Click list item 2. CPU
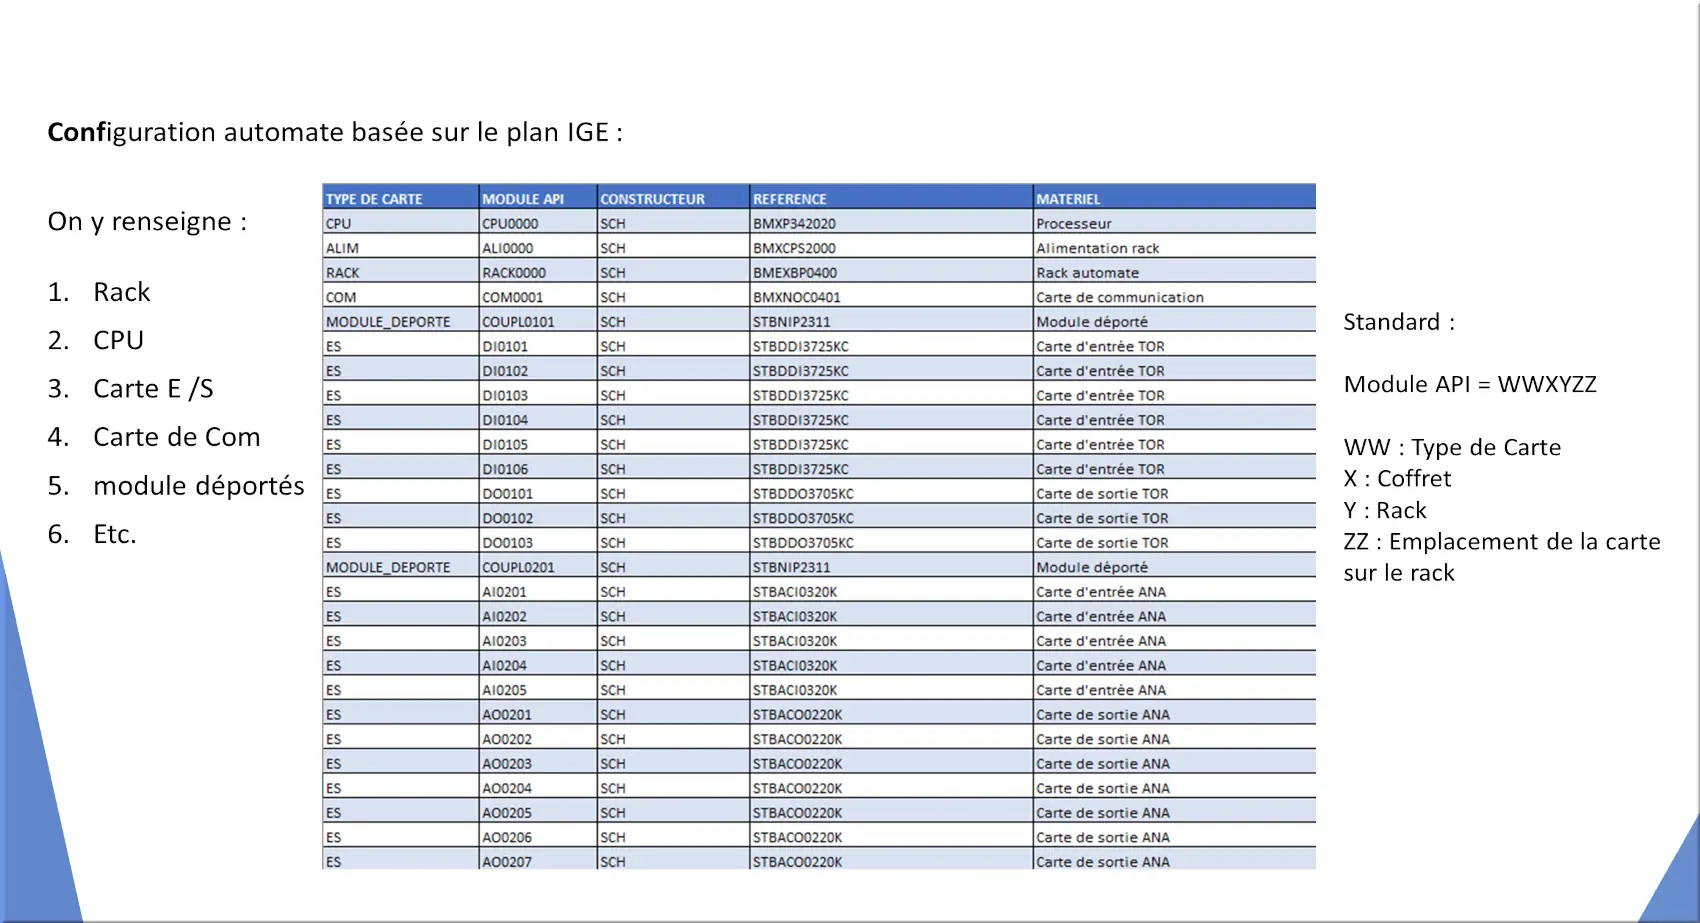 (x=96, y=340)
